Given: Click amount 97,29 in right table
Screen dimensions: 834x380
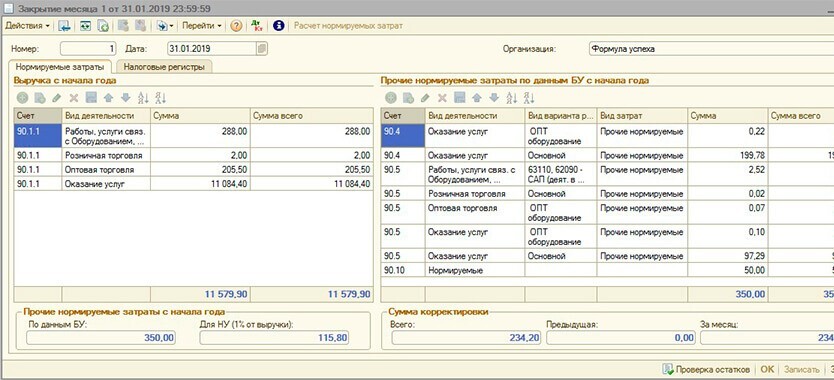Looking at the screenshot, I should [x=727, y=257].
